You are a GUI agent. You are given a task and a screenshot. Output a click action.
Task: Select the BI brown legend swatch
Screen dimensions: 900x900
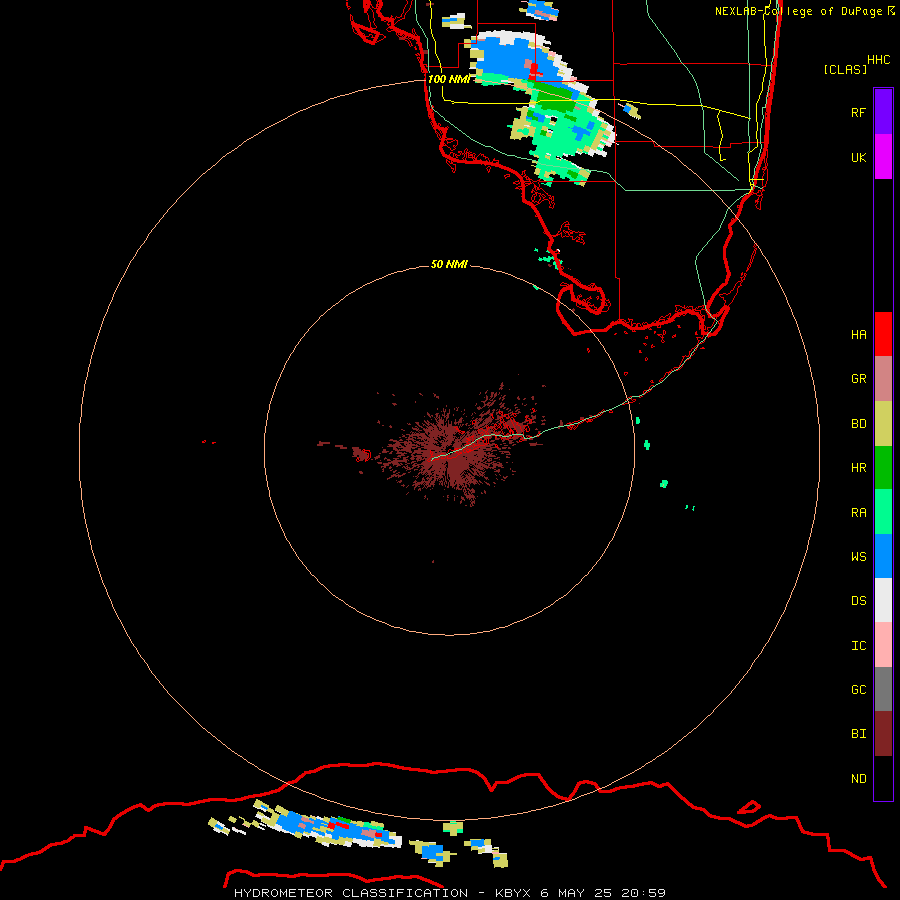(883, 734)
